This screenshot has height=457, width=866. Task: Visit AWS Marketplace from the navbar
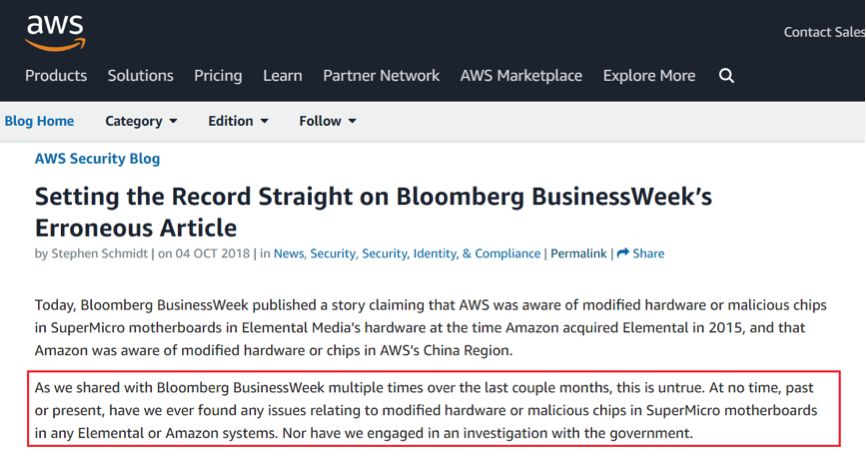click(x=521, y=76)
